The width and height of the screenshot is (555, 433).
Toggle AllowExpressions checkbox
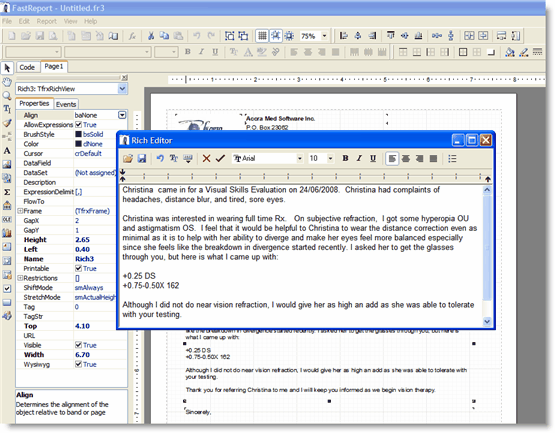click(78, 125)
